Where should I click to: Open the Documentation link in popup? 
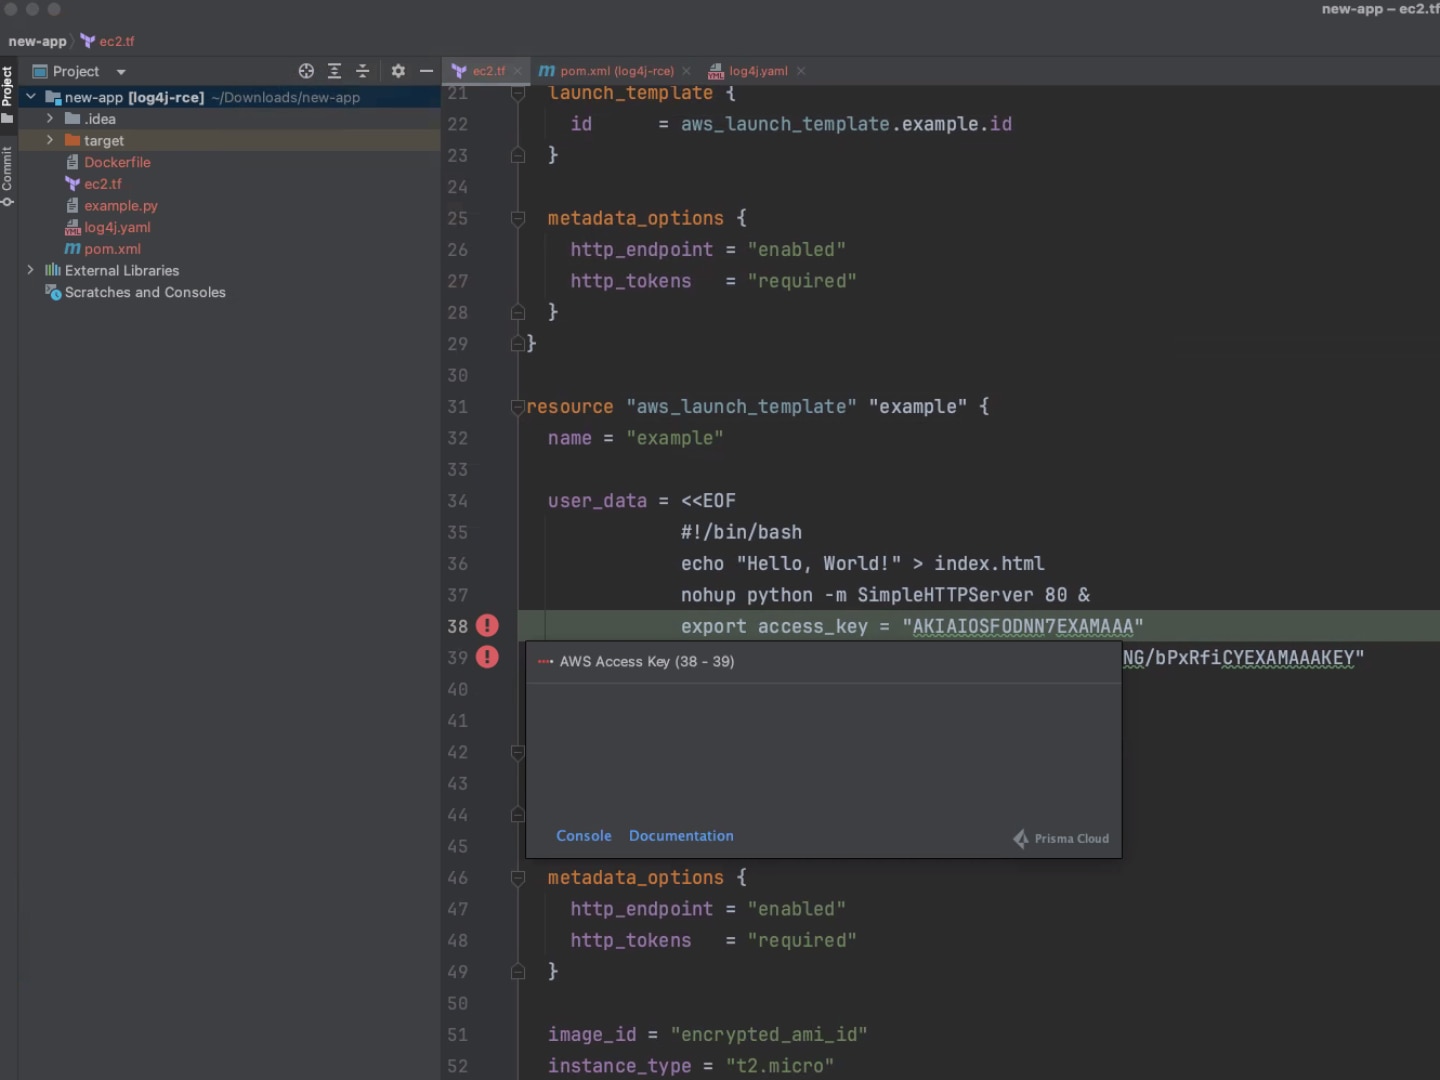[681, 836]
